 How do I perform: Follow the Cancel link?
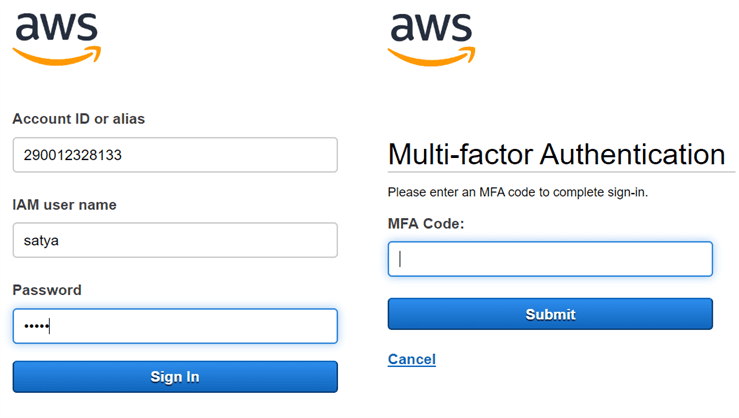pos(411,359)
